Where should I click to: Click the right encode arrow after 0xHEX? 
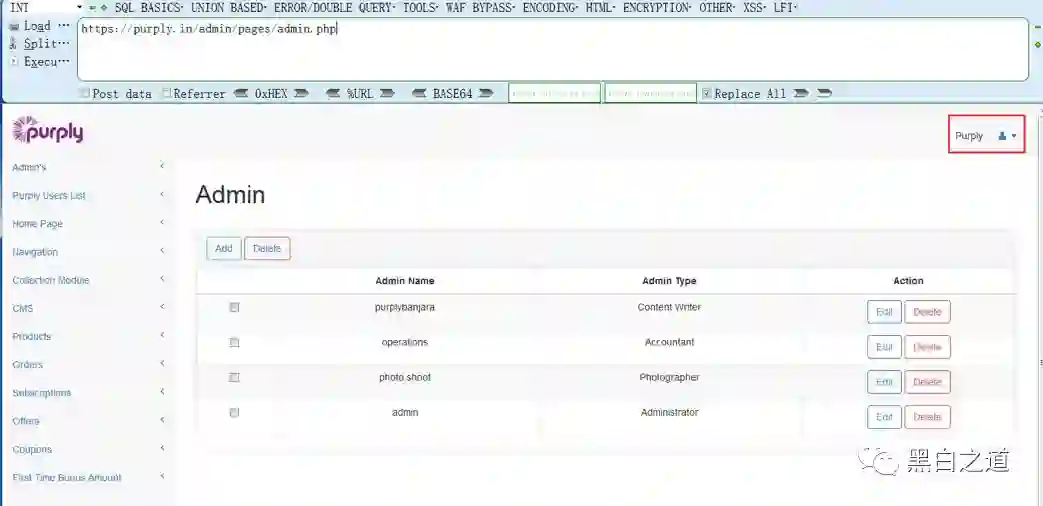click(x=301, y=93)
